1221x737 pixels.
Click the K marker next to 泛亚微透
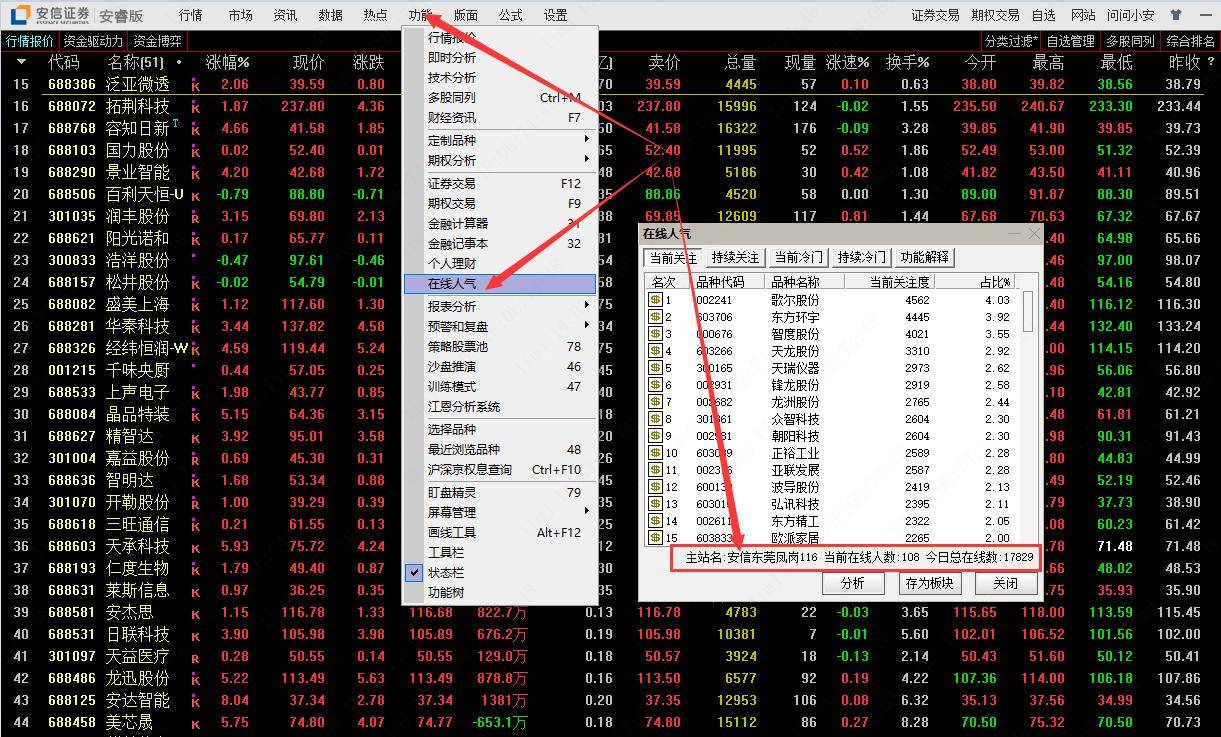(x=195, y=85)
